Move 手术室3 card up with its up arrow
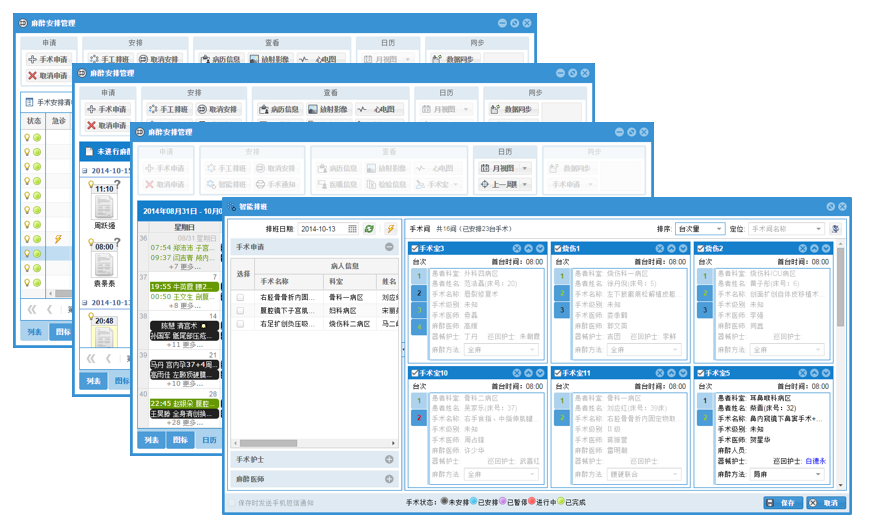This screenshot has height=516, width=886. click(x=528, y=249)
